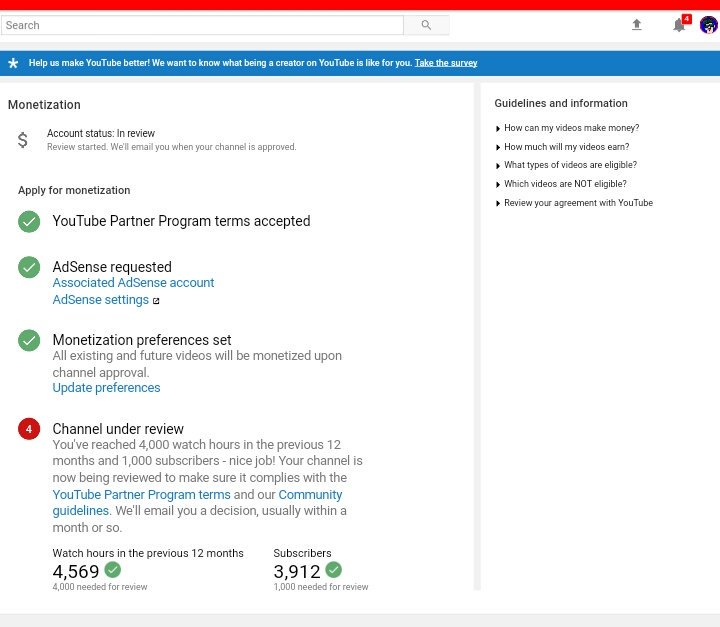Screen dimensions: 720x627
Task: Click the Update preferences link
Action: [x=106, y=388]
